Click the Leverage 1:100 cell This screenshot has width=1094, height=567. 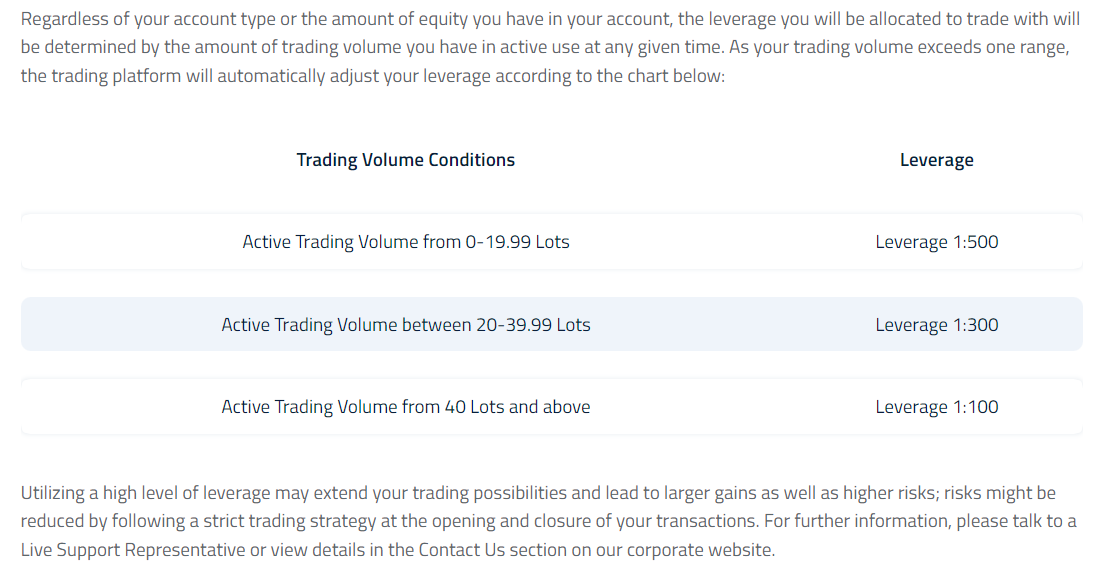936,407
